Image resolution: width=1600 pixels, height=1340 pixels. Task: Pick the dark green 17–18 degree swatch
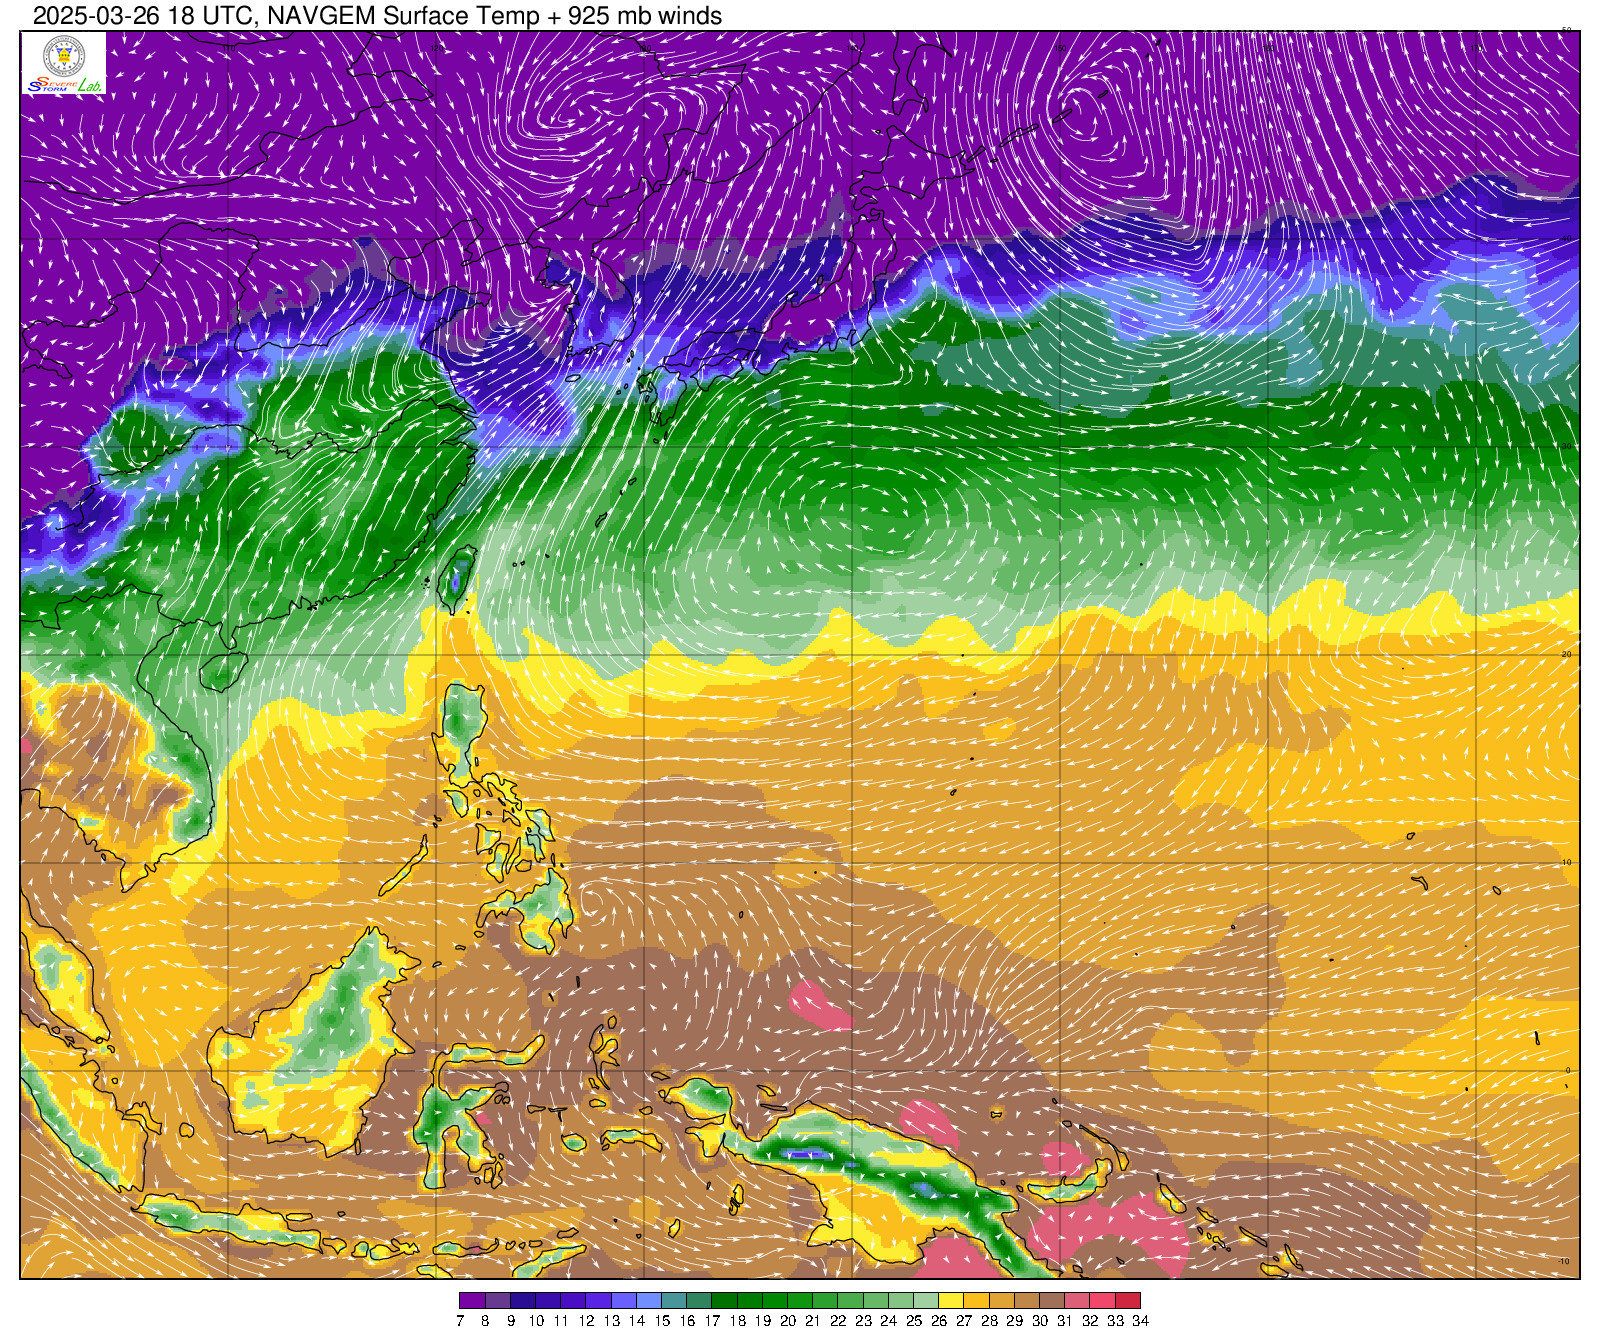click(x=724, y=1301)
